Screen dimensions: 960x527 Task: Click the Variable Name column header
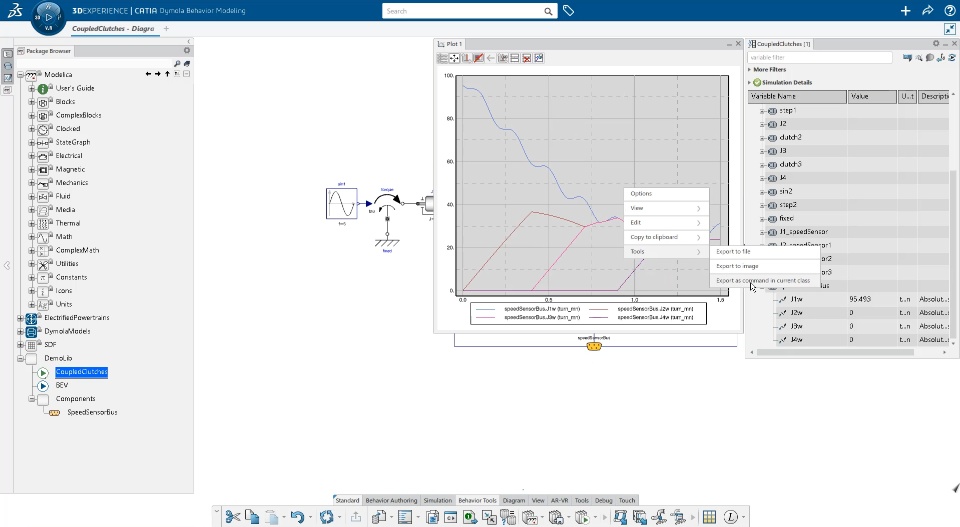pos(797,96)
